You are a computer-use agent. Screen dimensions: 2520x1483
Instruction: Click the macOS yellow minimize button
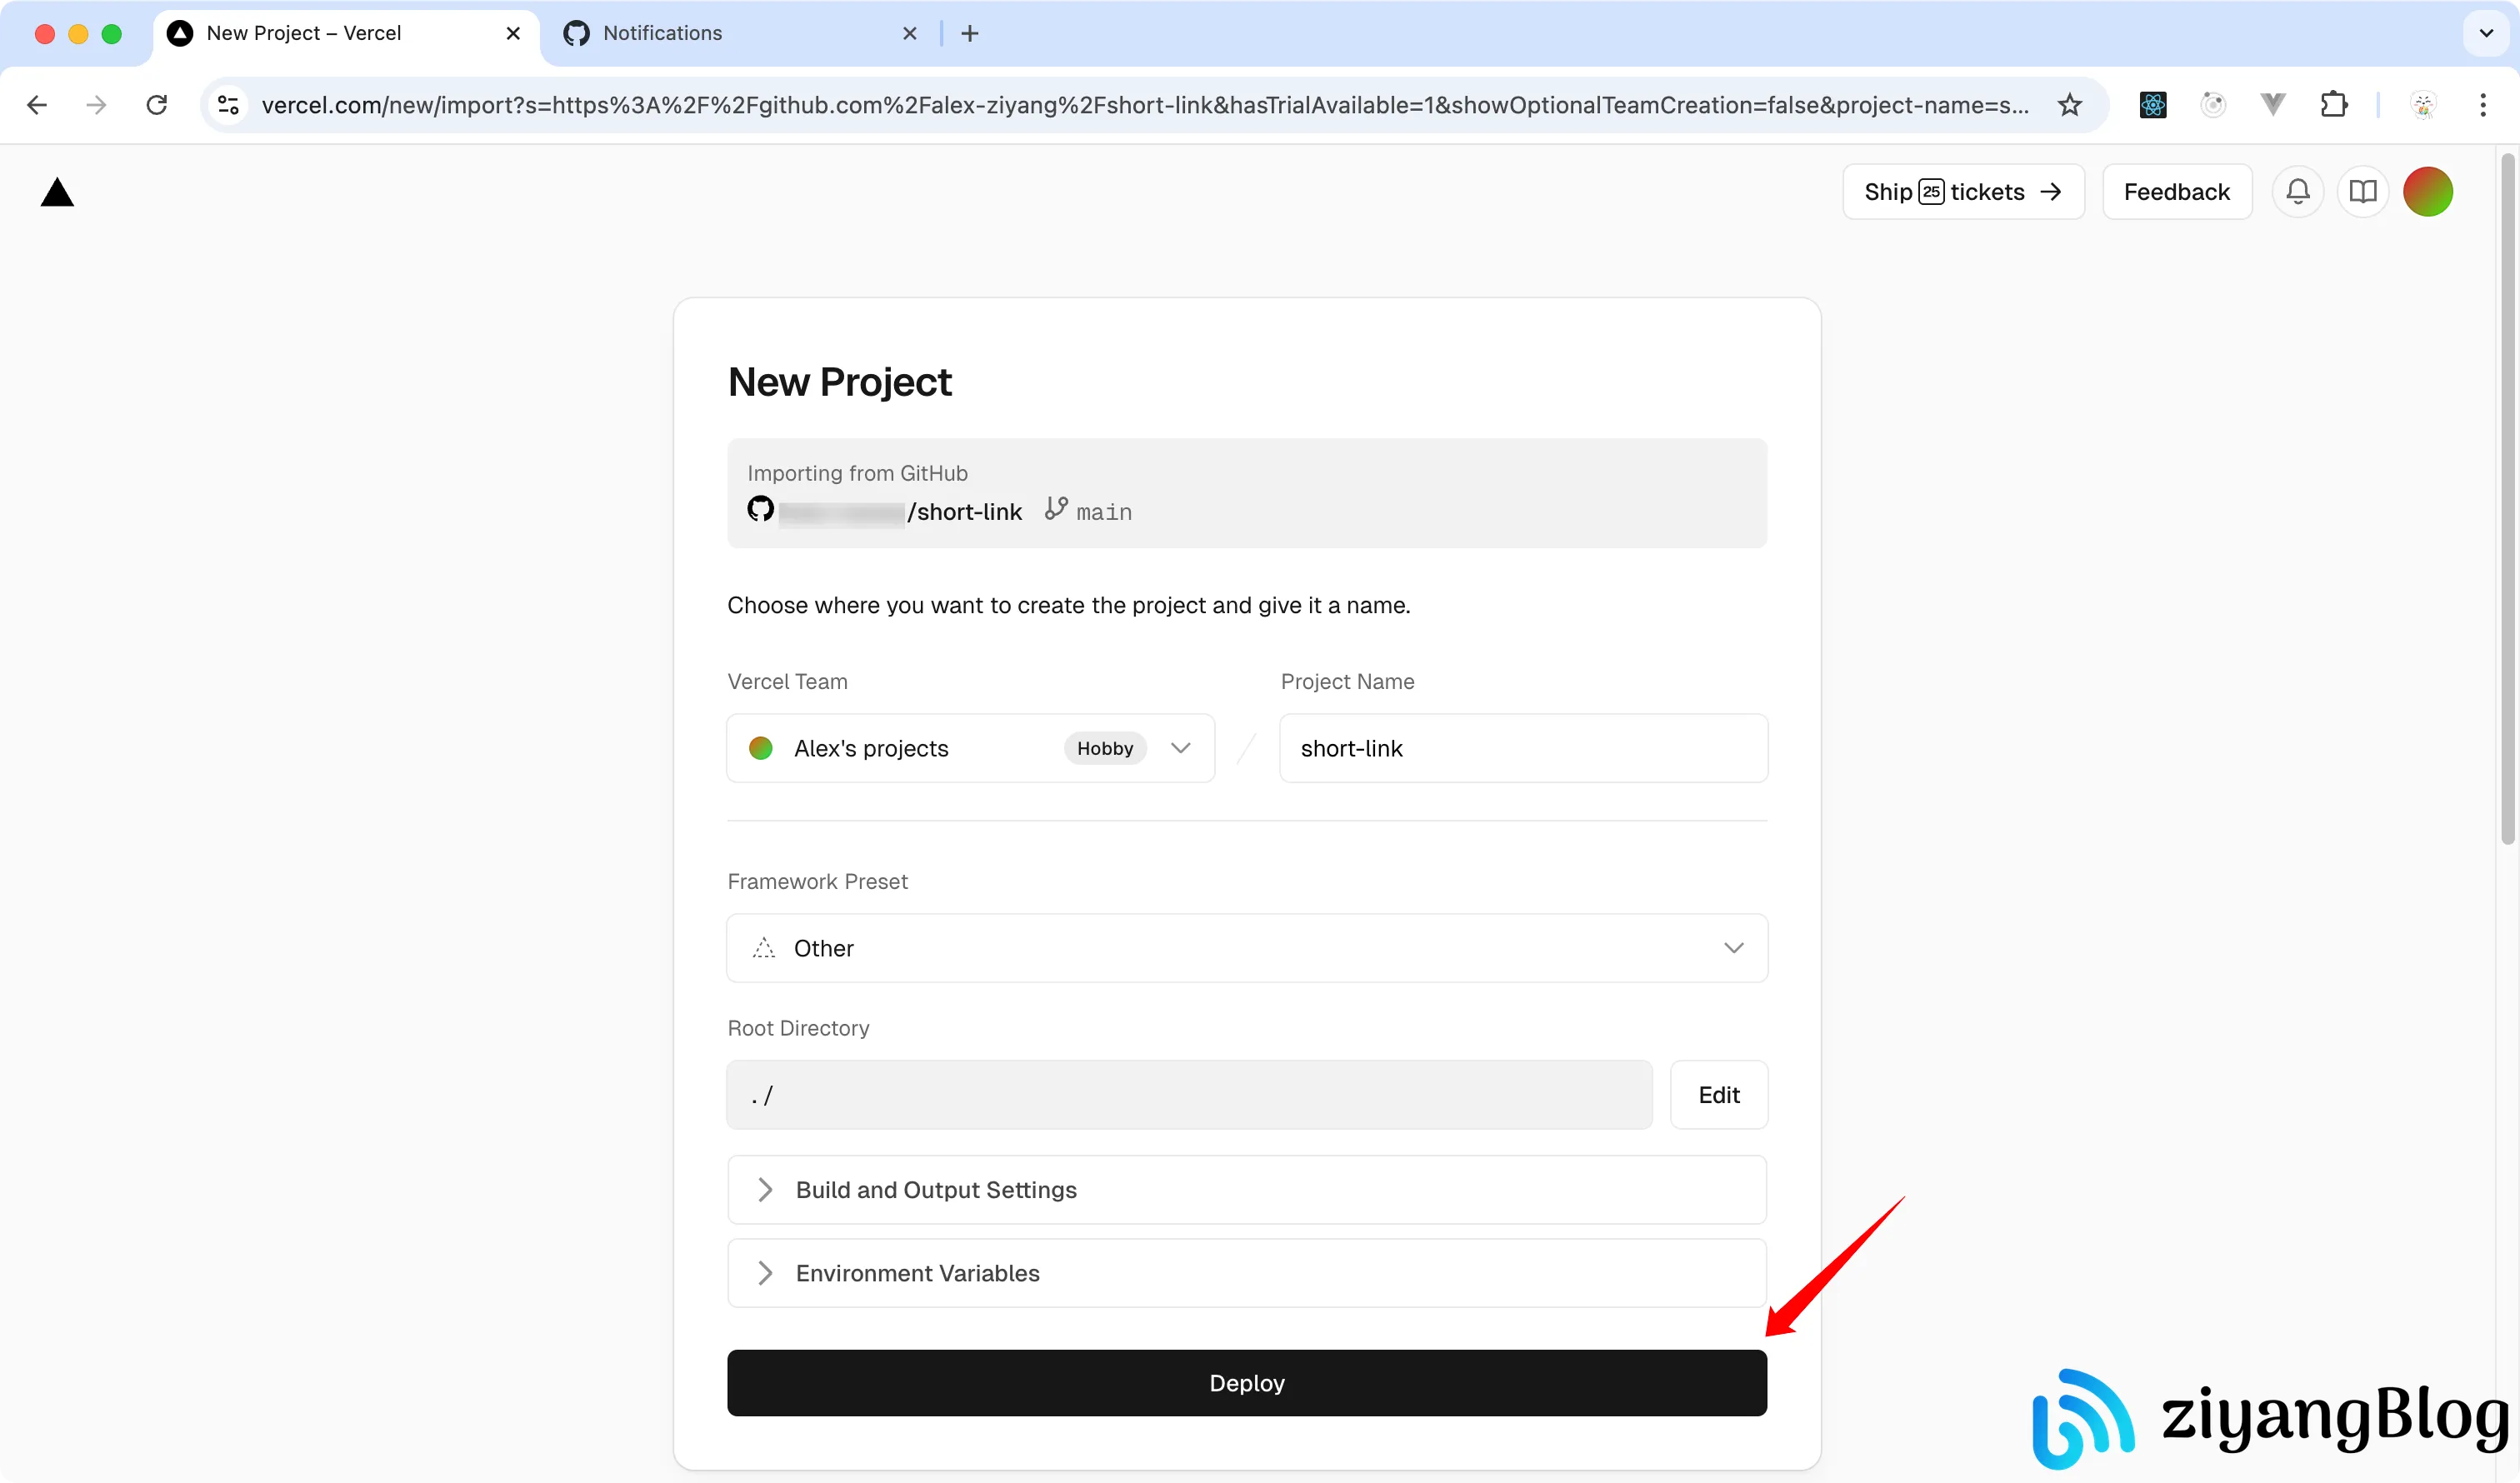(78, 33)
